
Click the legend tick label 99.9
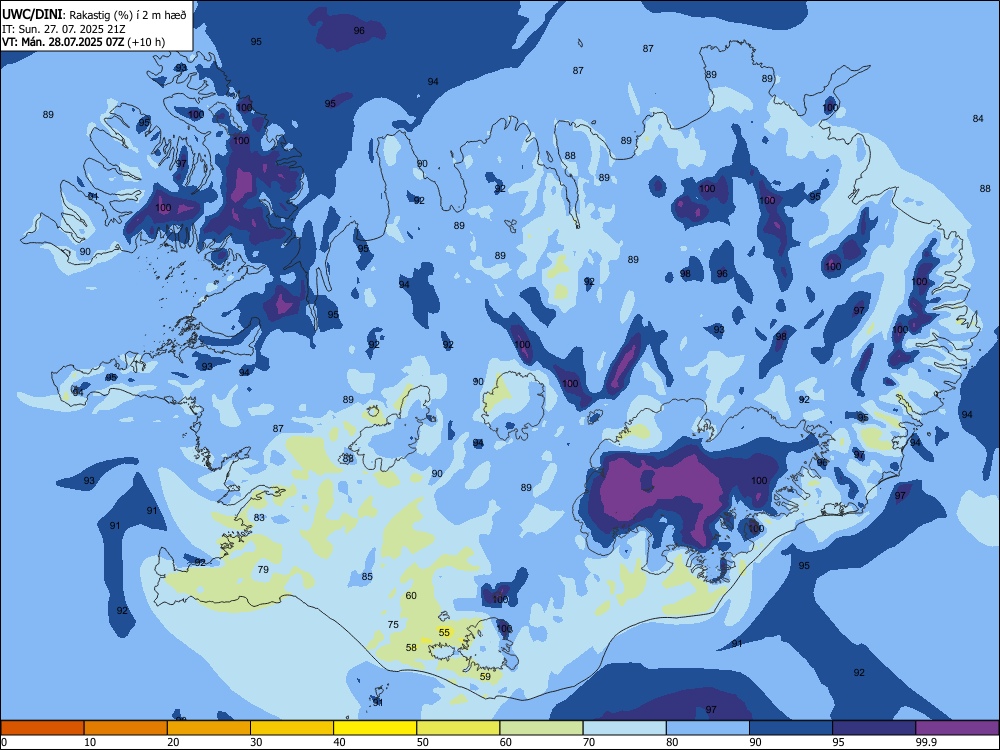925,742
